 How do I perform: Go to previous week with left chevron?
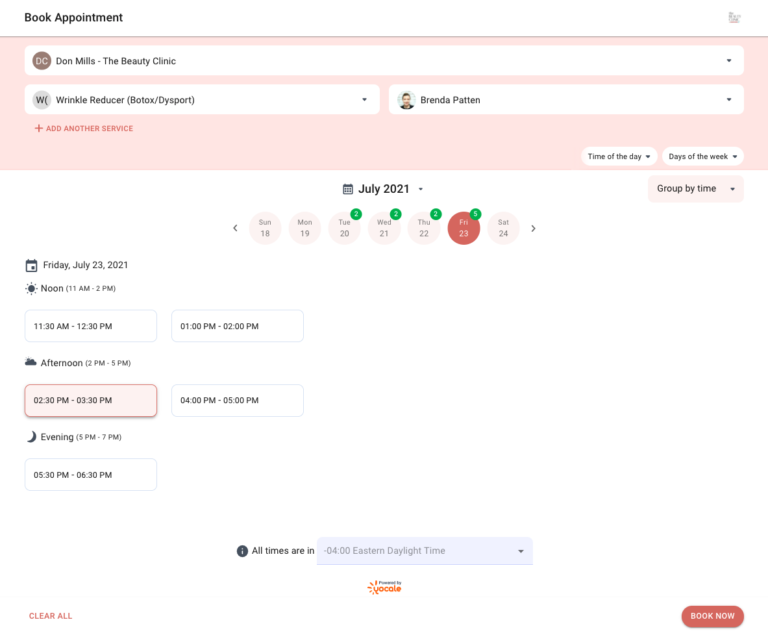[x=235, y=228]
